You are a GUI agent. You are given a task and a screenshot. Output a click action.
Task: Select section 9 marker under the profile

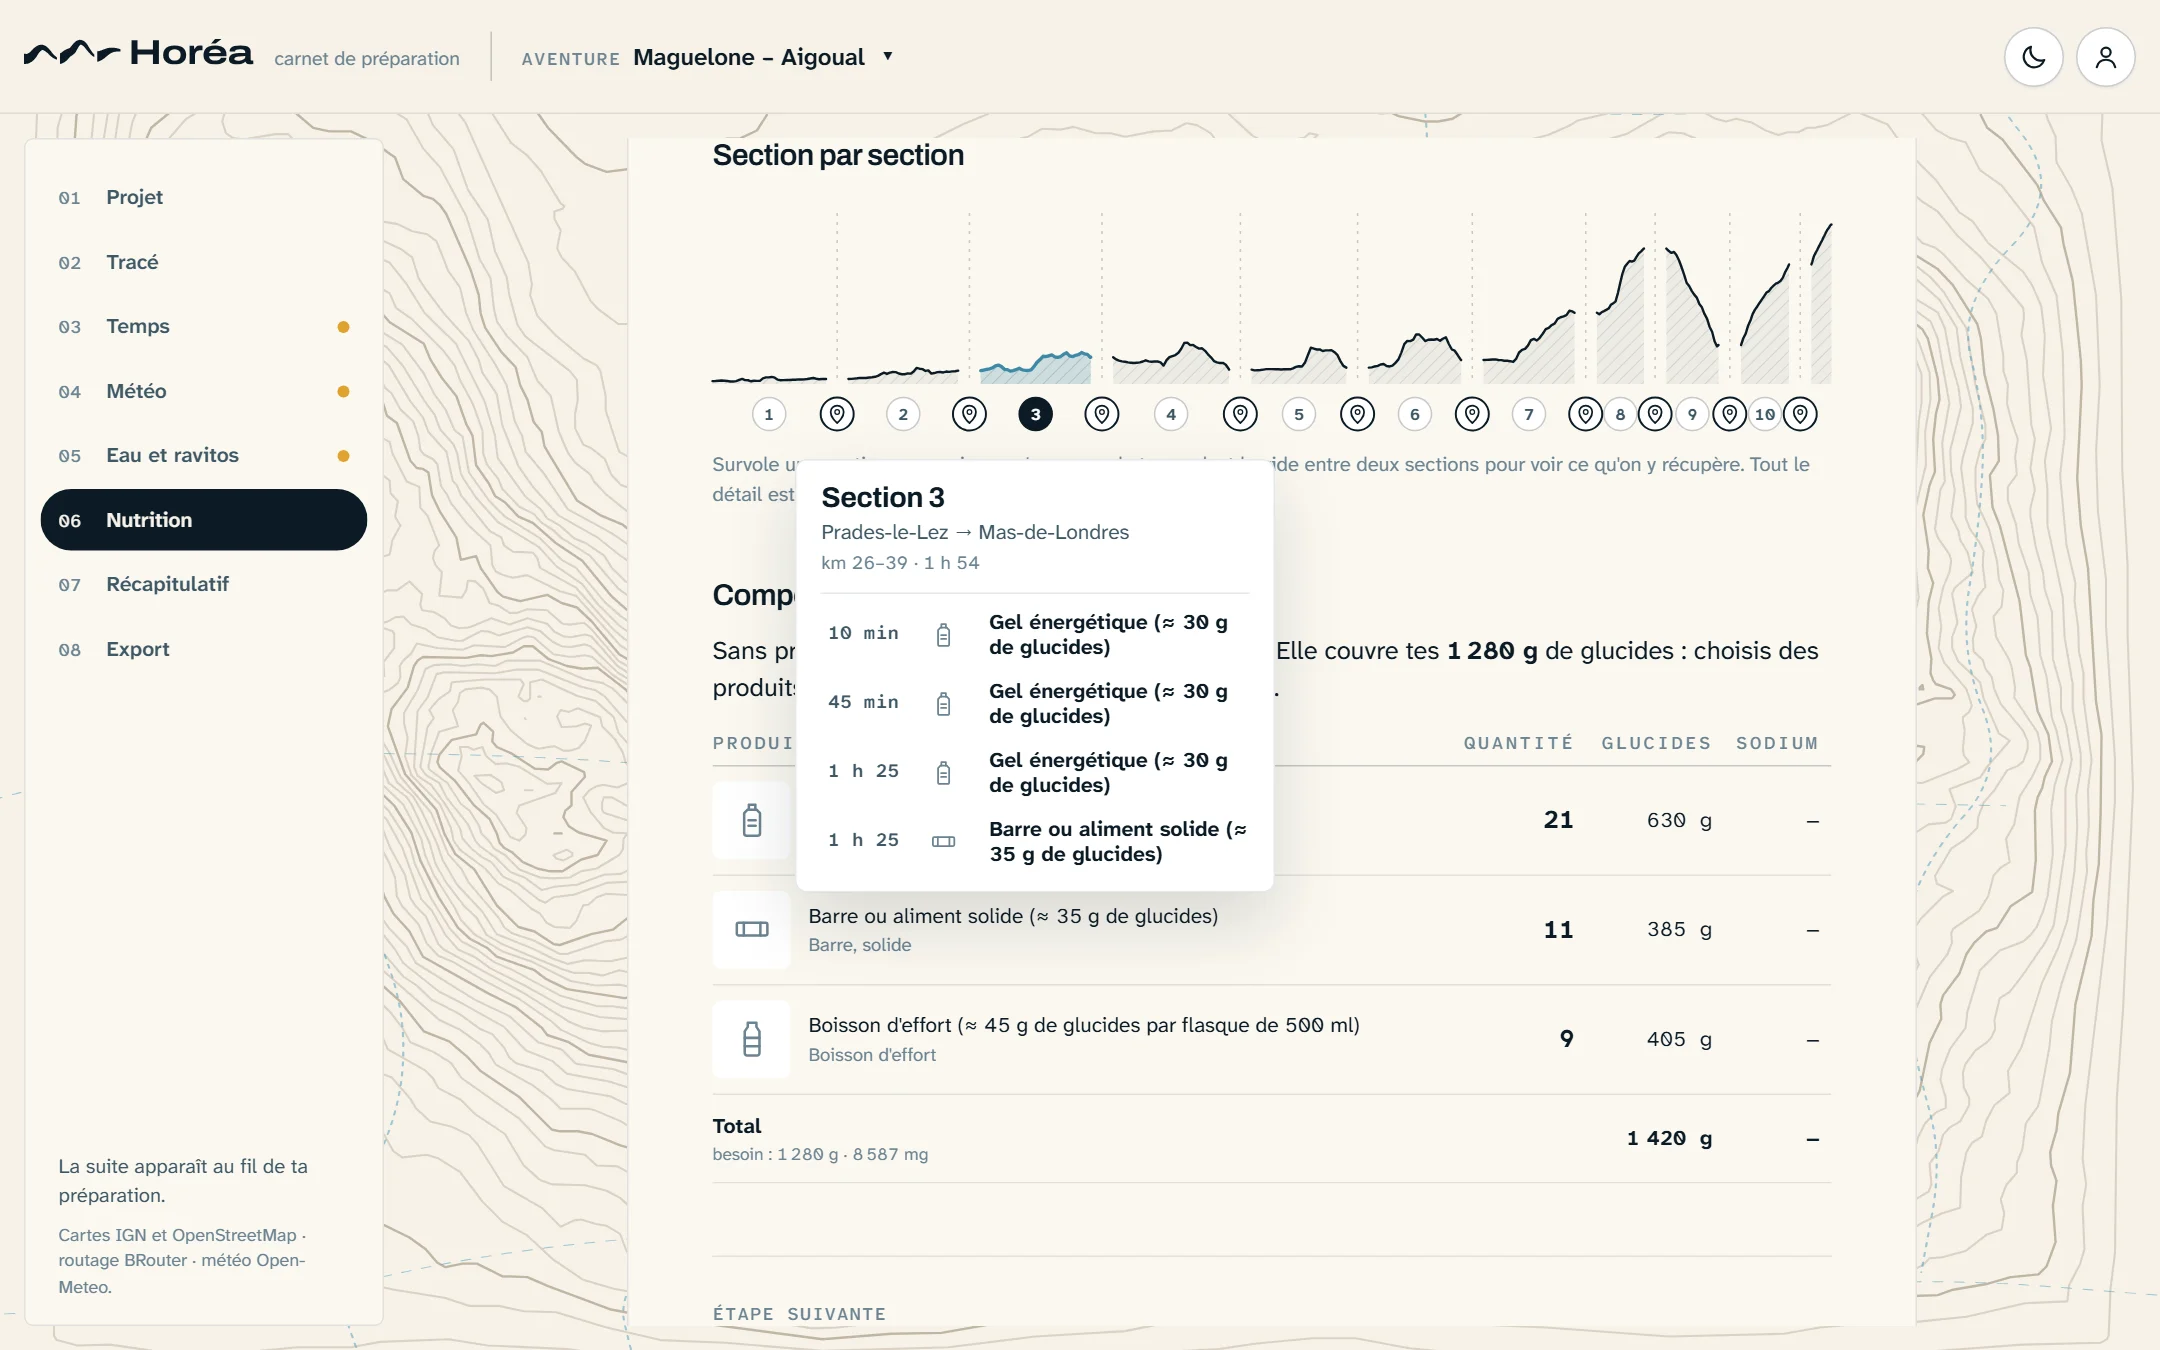coord(1693,414)
